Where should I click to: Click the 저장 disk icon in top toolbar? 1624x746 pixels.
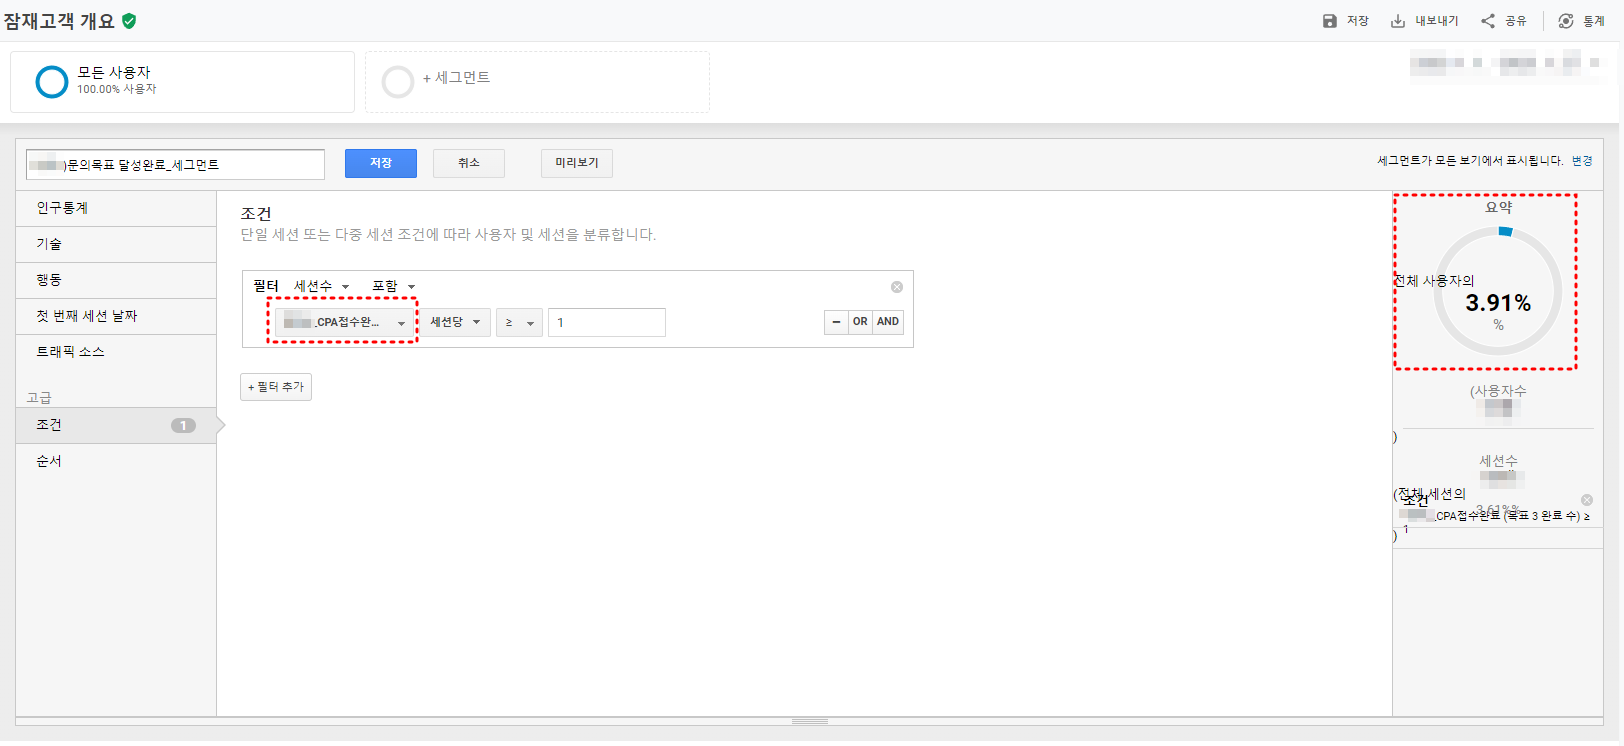(x=1330, y=21)
